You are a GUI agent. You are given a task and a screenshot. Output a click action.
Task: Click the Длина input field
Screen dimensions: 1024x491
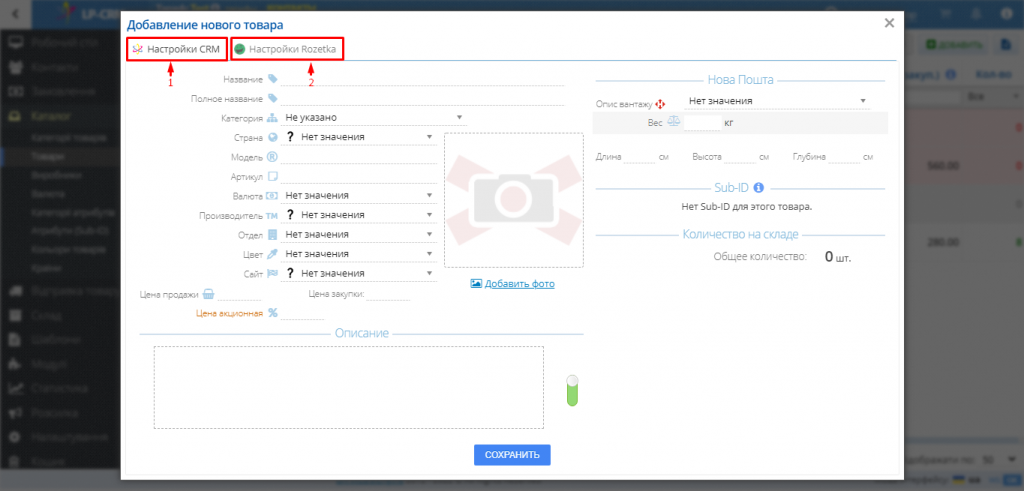pos(639,157)
